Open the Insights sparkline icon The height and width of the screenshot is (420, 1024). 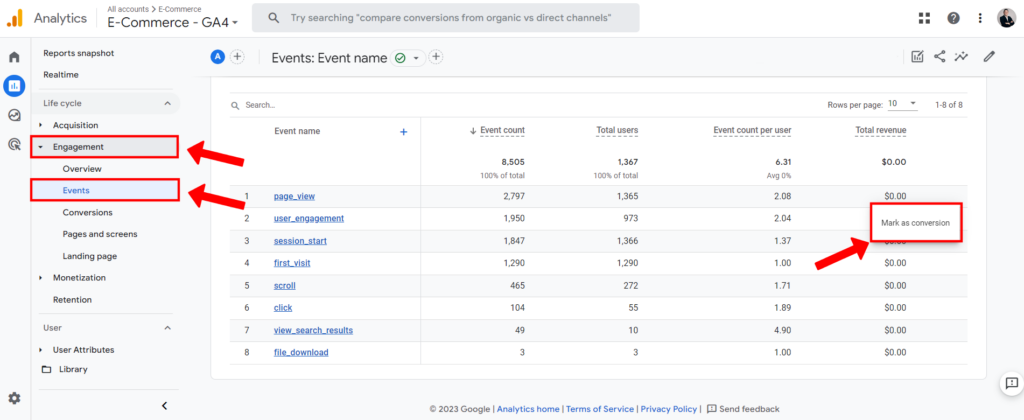(x=963, y=57)
